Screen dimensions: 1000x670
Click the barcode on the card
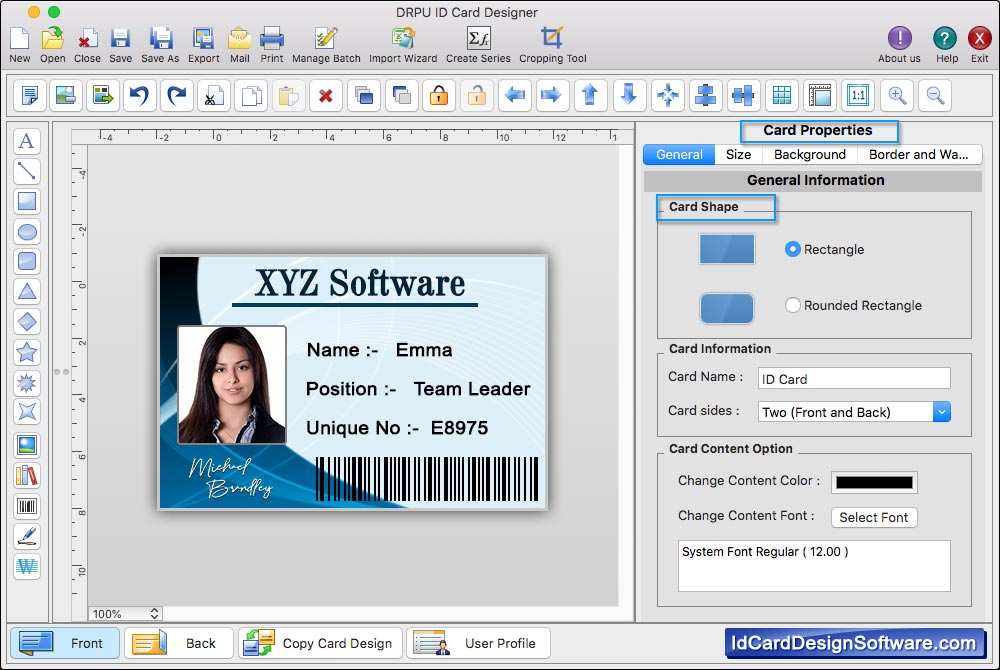tap(427, 479)
